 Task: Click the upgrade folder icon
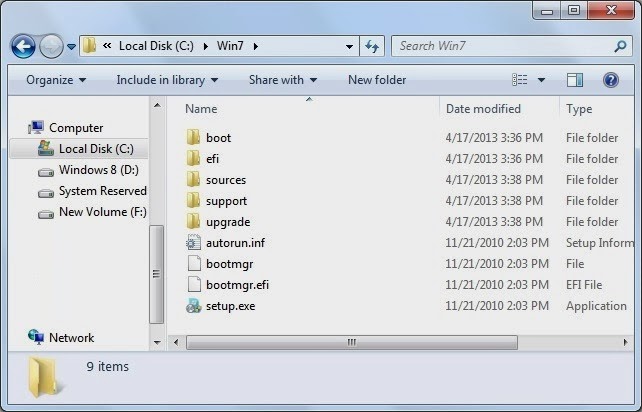[x=193, y=221]
